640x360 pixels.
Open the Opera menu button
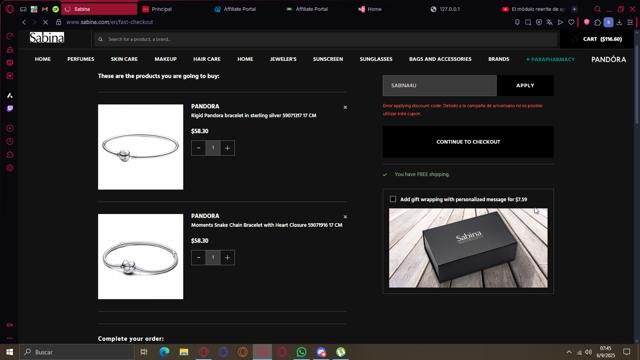point(10,9)
